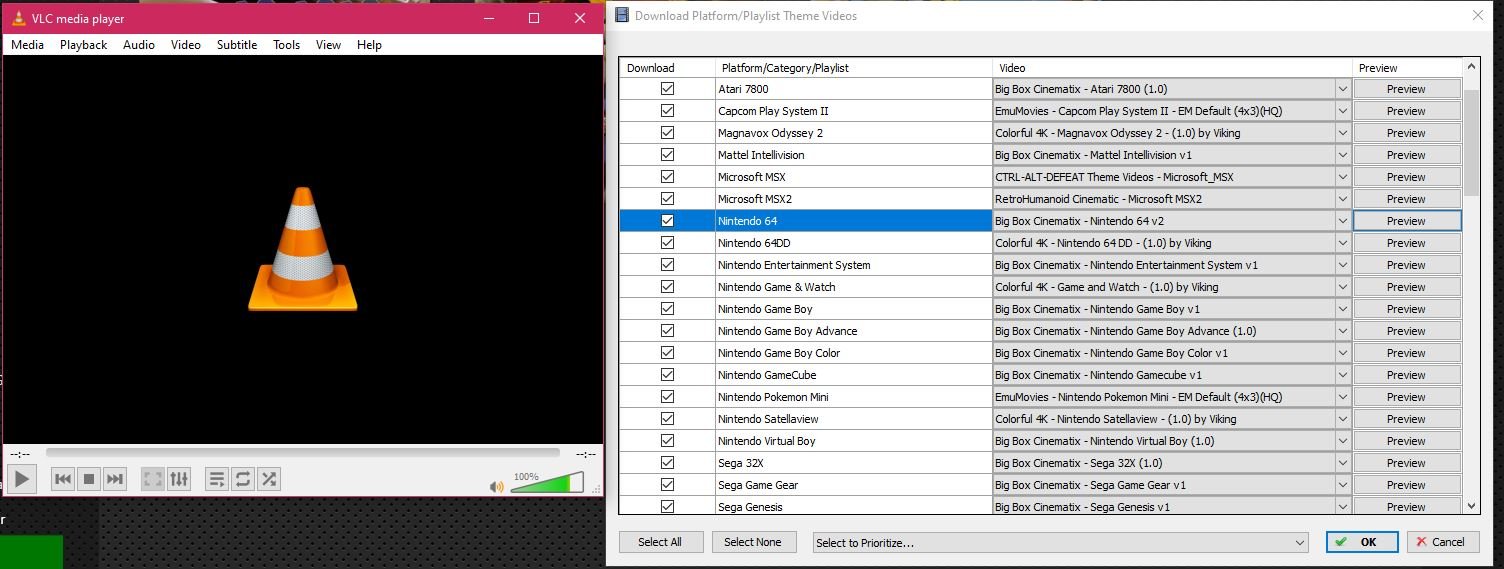This screenshot has height=569, width=1504.
Task: Uncheck download for Atari 7800
Action: (x=667, y=89)
